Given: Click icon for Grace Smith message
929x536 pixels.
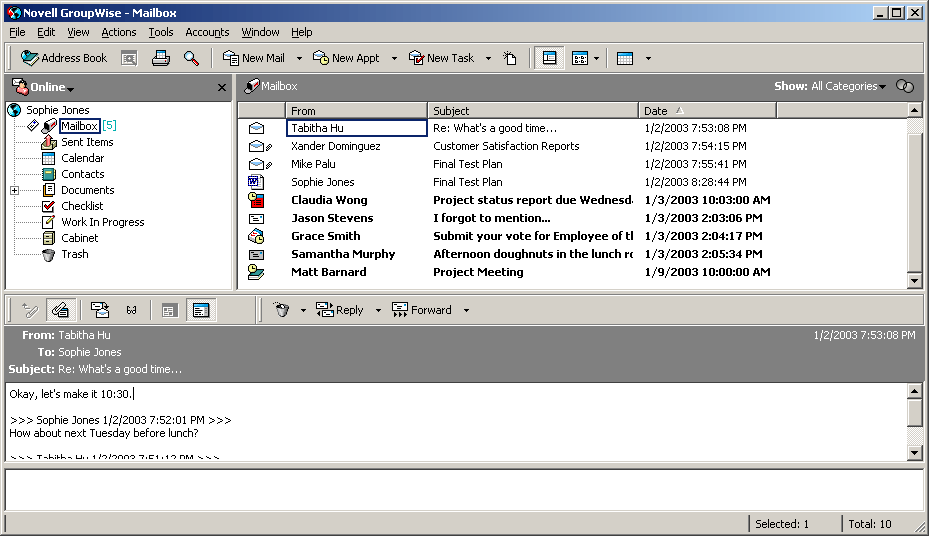Looking at the screenshot, I should coord(255,236).
